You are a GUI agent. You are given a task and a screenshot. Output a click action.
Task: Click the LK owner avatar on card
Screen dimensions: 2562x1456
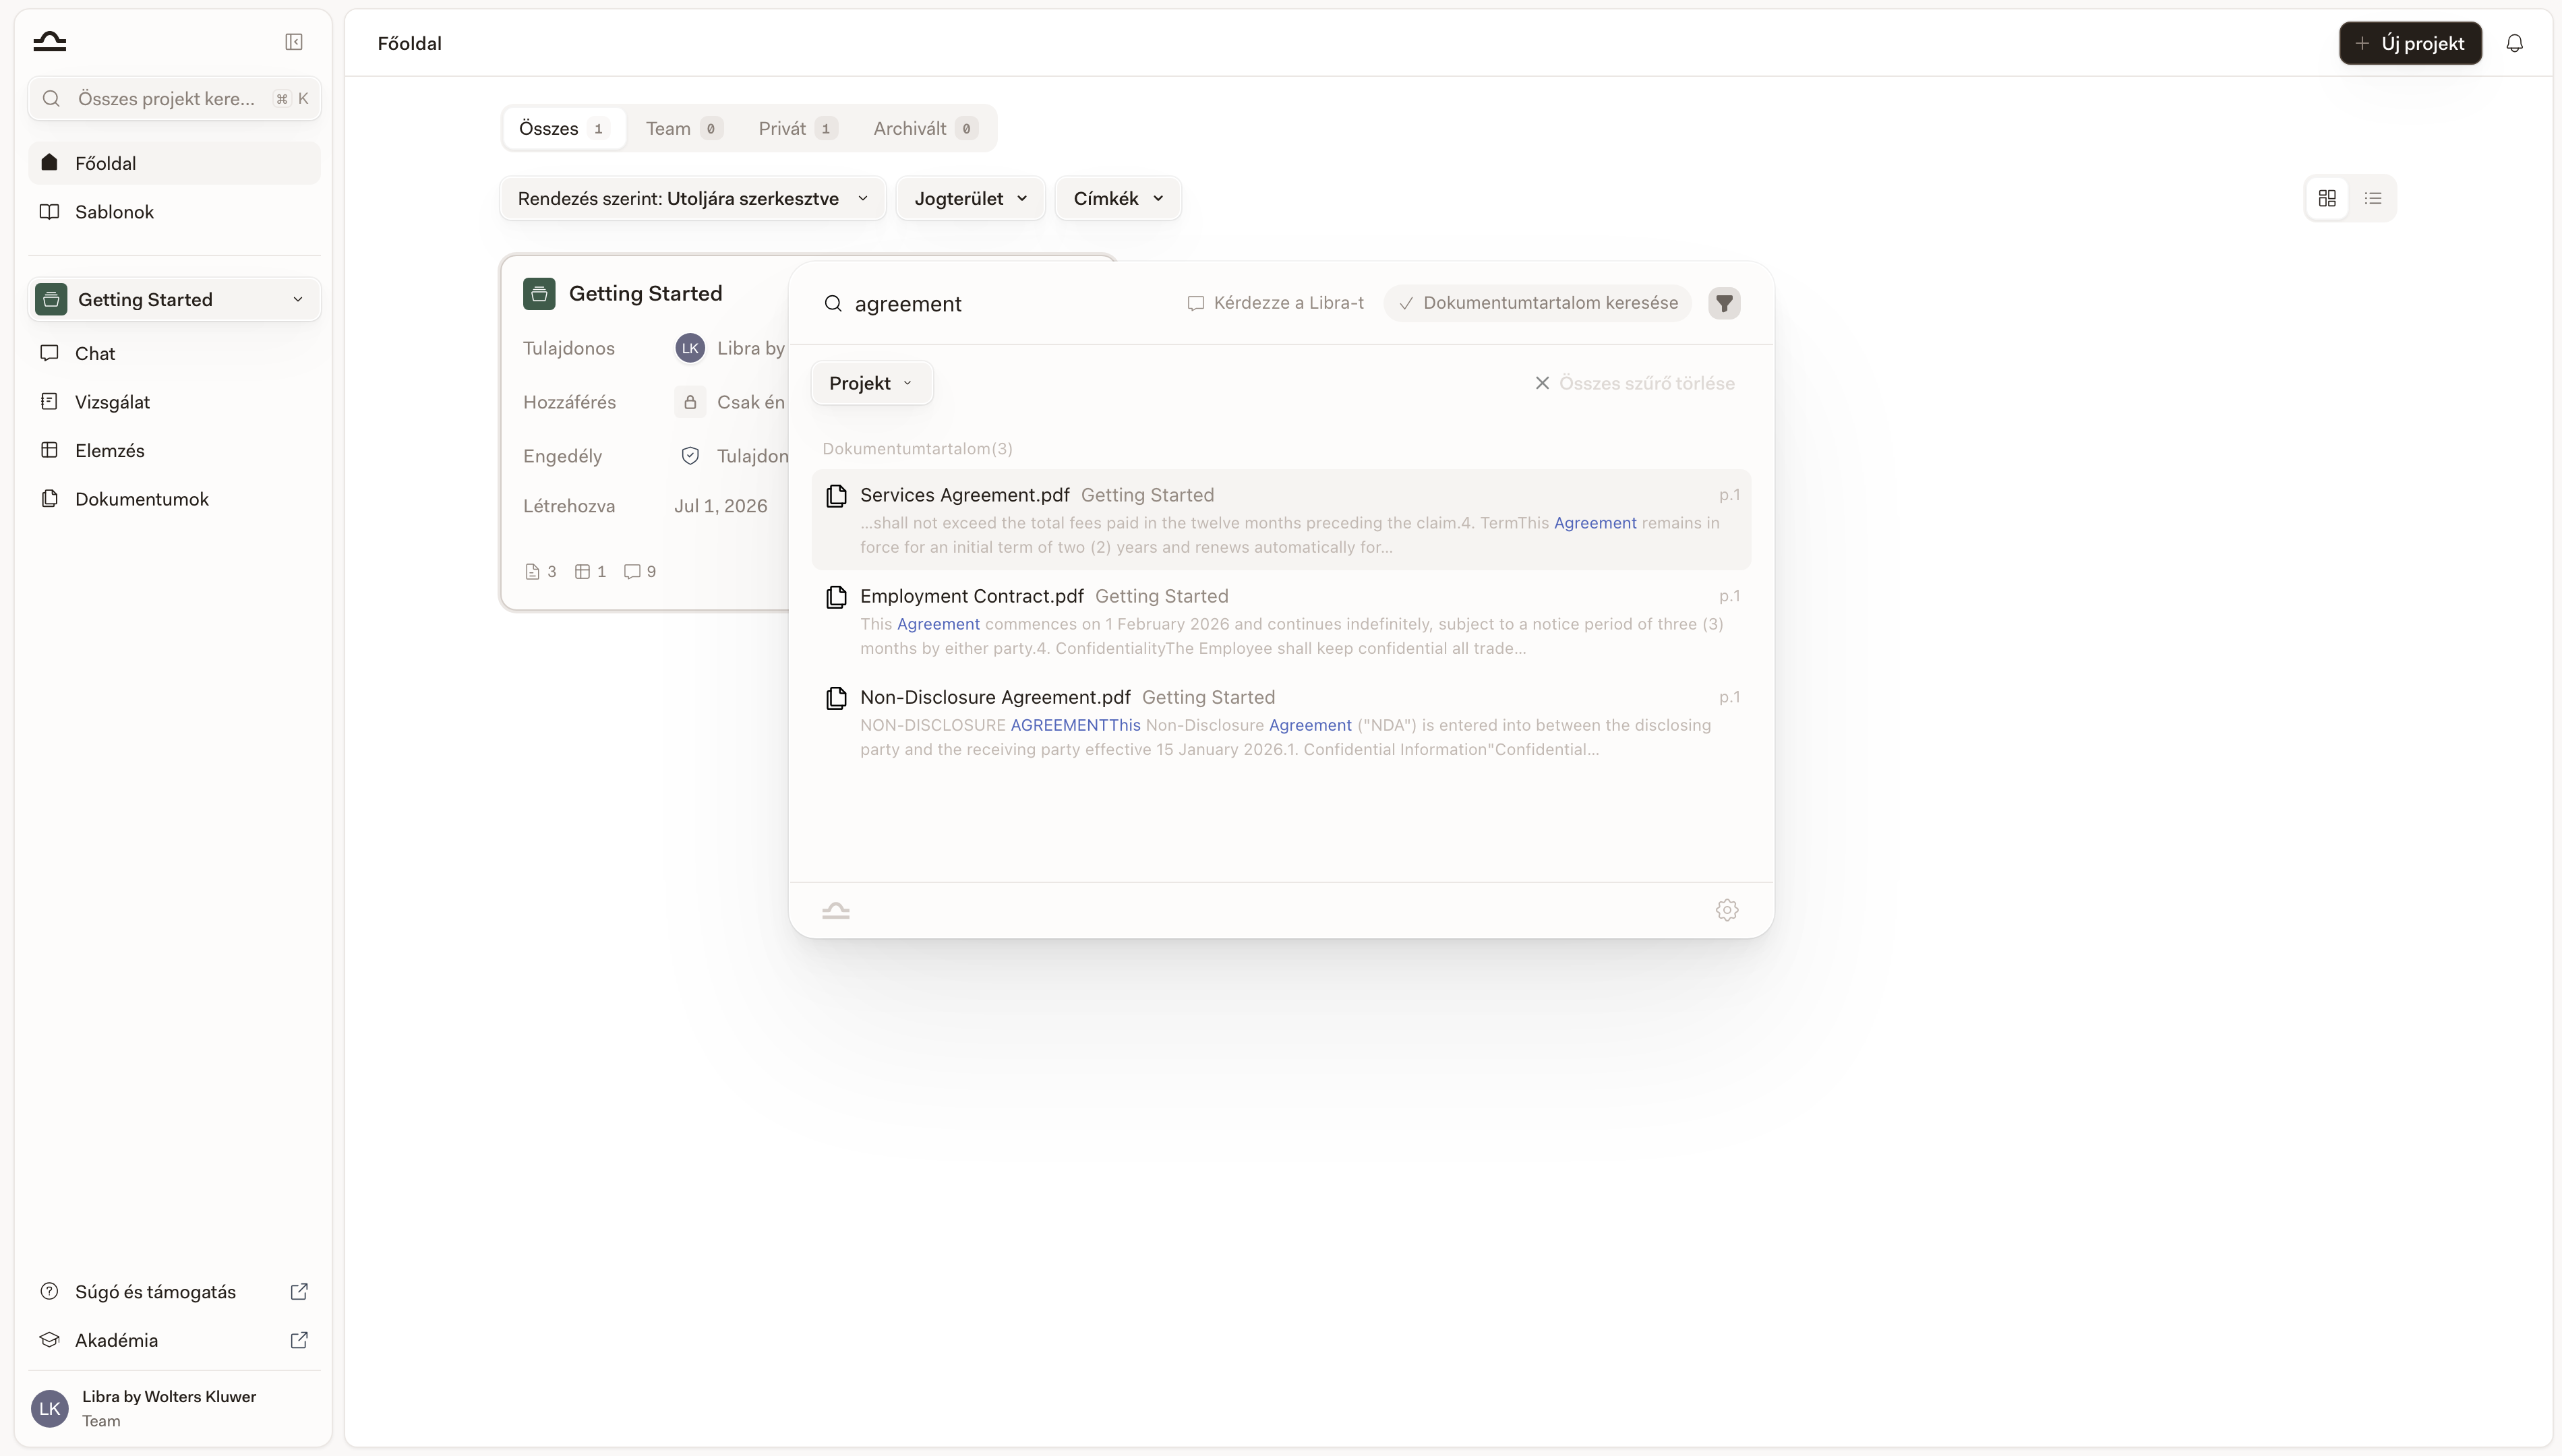(x=690, y=348)
